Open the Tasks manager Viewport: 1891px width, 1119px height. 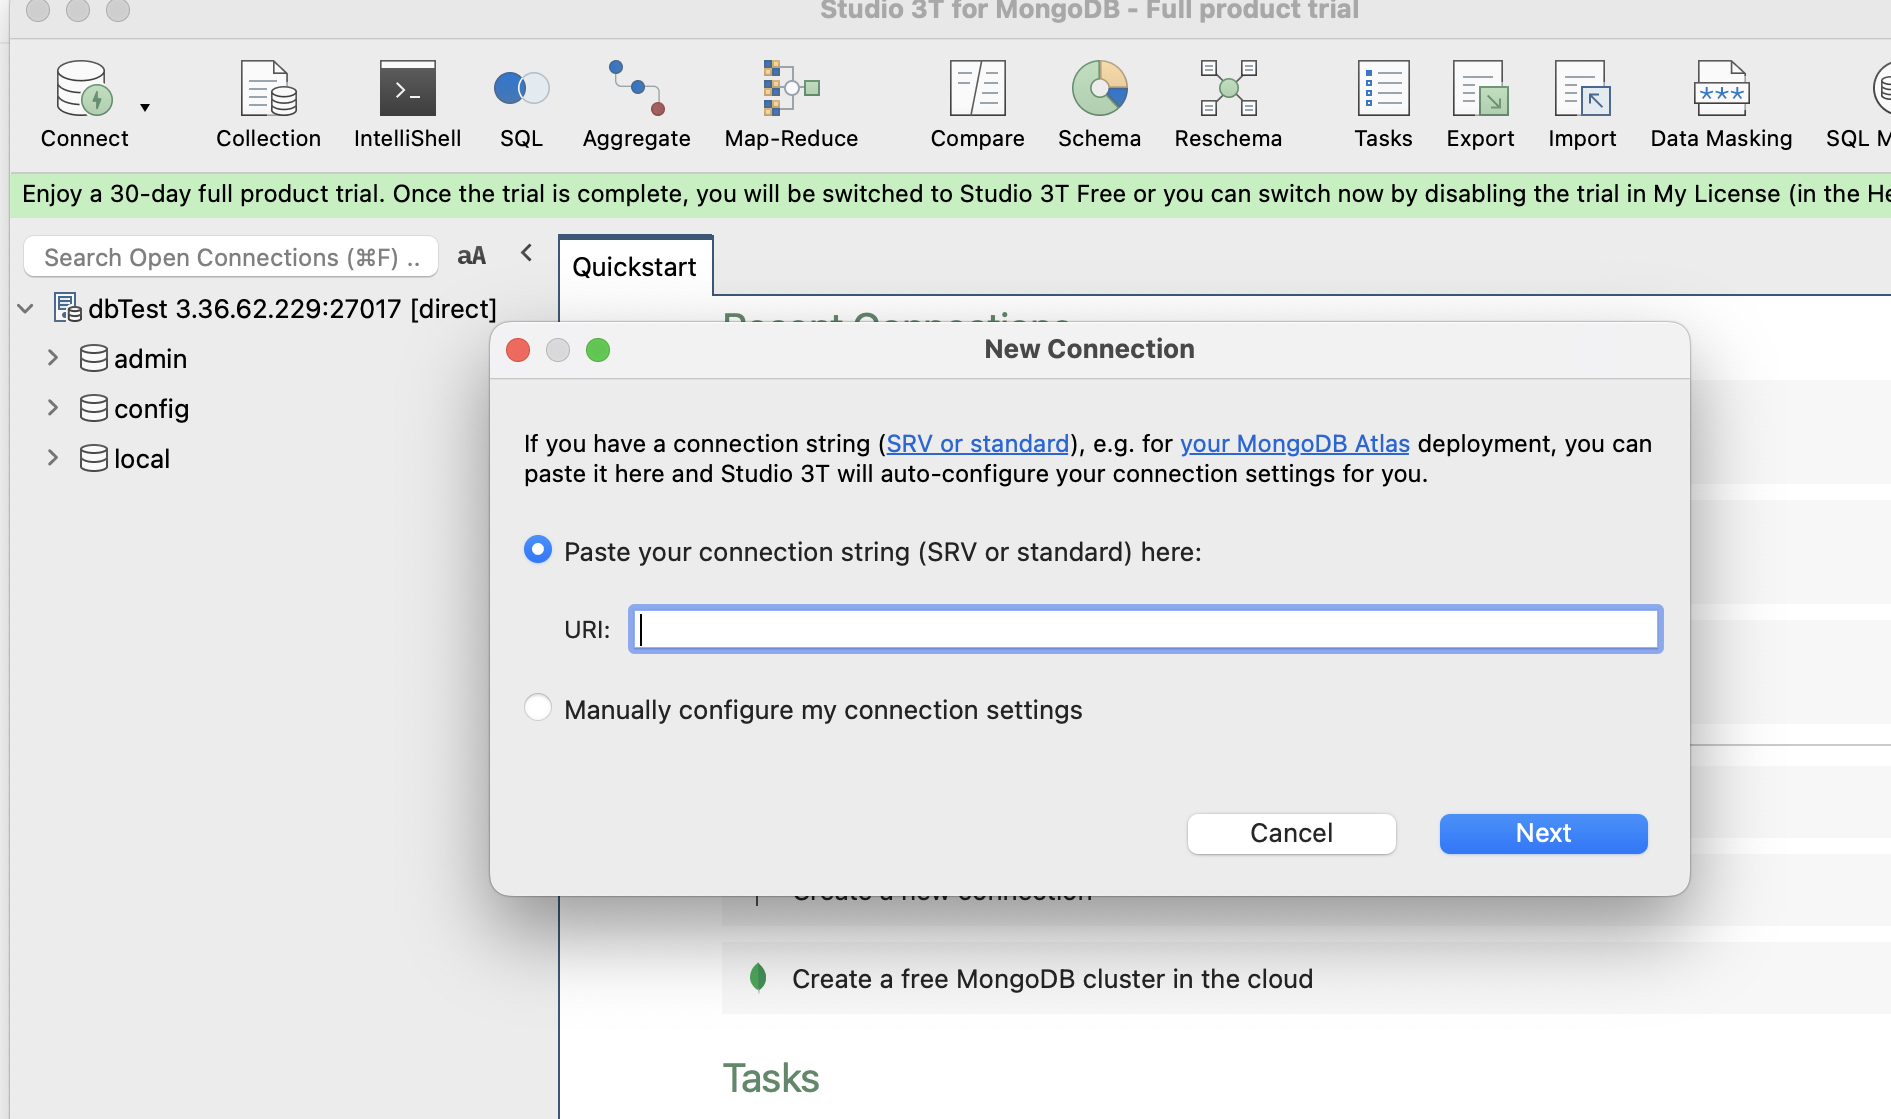click(x=1383, y=104)
